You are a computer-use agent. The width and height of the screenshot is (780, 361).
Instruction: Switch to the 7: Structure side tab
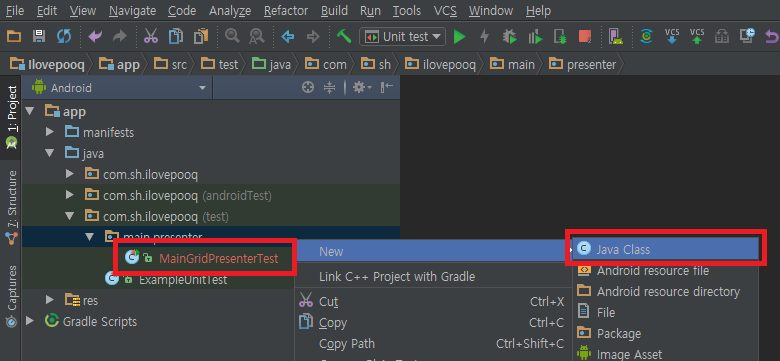pyautogui.click(x=11, y=207)
